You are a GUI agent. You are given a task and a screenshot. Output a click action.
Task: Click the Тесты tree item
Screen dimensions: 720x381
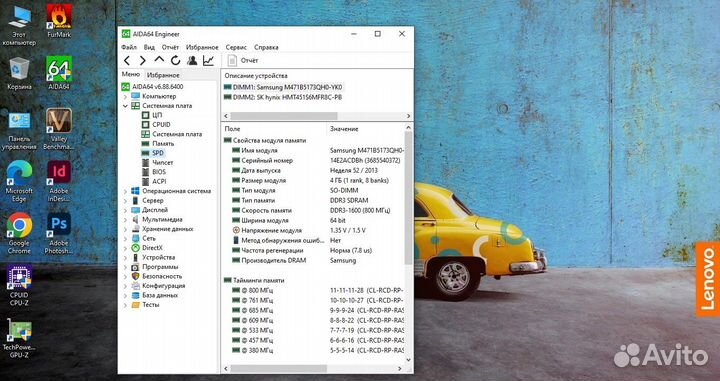click(x=146, y=305)
